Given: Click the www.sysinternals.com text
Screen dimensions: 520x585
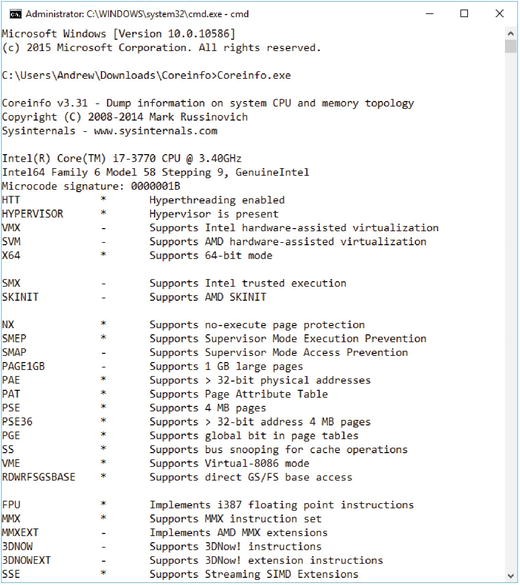Looking at the screenshot, I should tap(155, 131).
